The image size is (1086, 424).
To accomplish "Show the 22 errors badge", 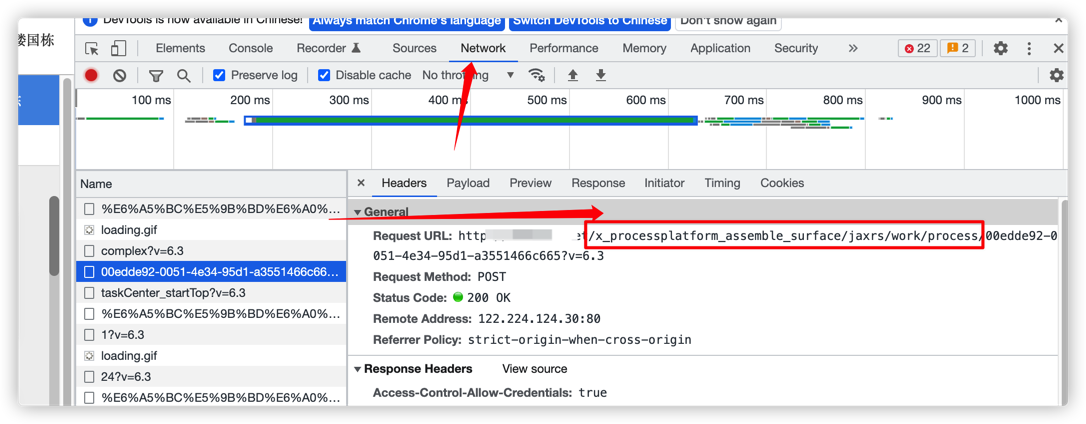I will coord(918,48).
